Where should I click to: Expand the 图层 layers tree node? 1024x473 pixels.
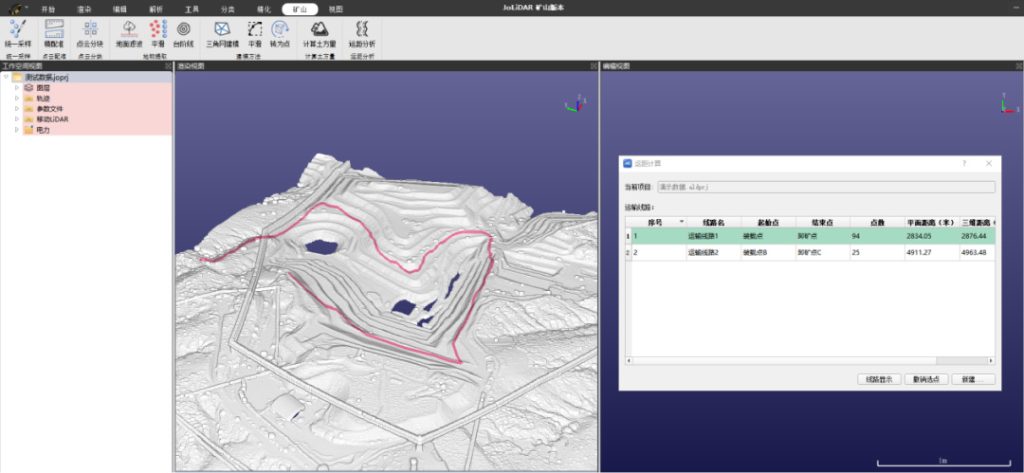tap(17, 88)
